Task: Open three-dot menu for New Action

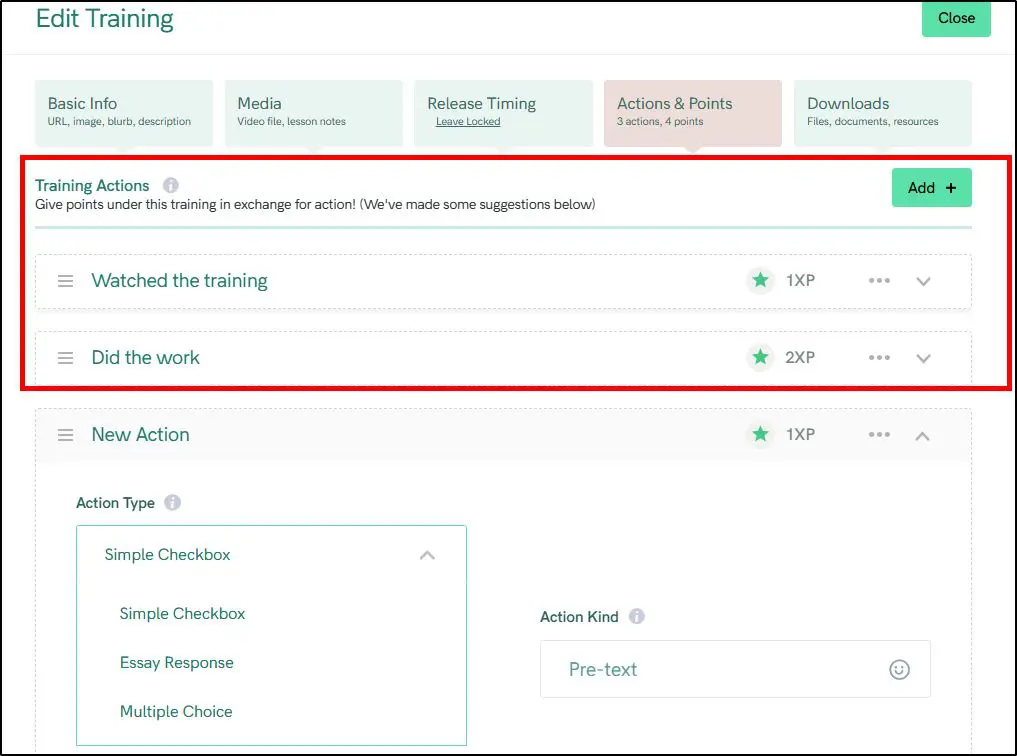Action: pos(879,435)
